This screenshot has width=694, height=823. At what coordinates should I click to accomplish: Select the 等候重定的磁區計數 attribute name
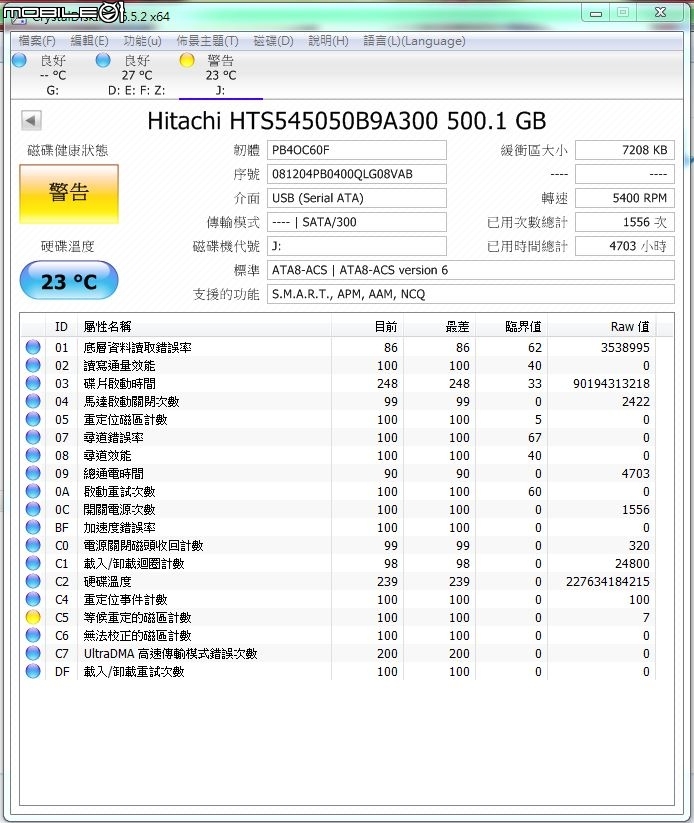pos(138,617)
